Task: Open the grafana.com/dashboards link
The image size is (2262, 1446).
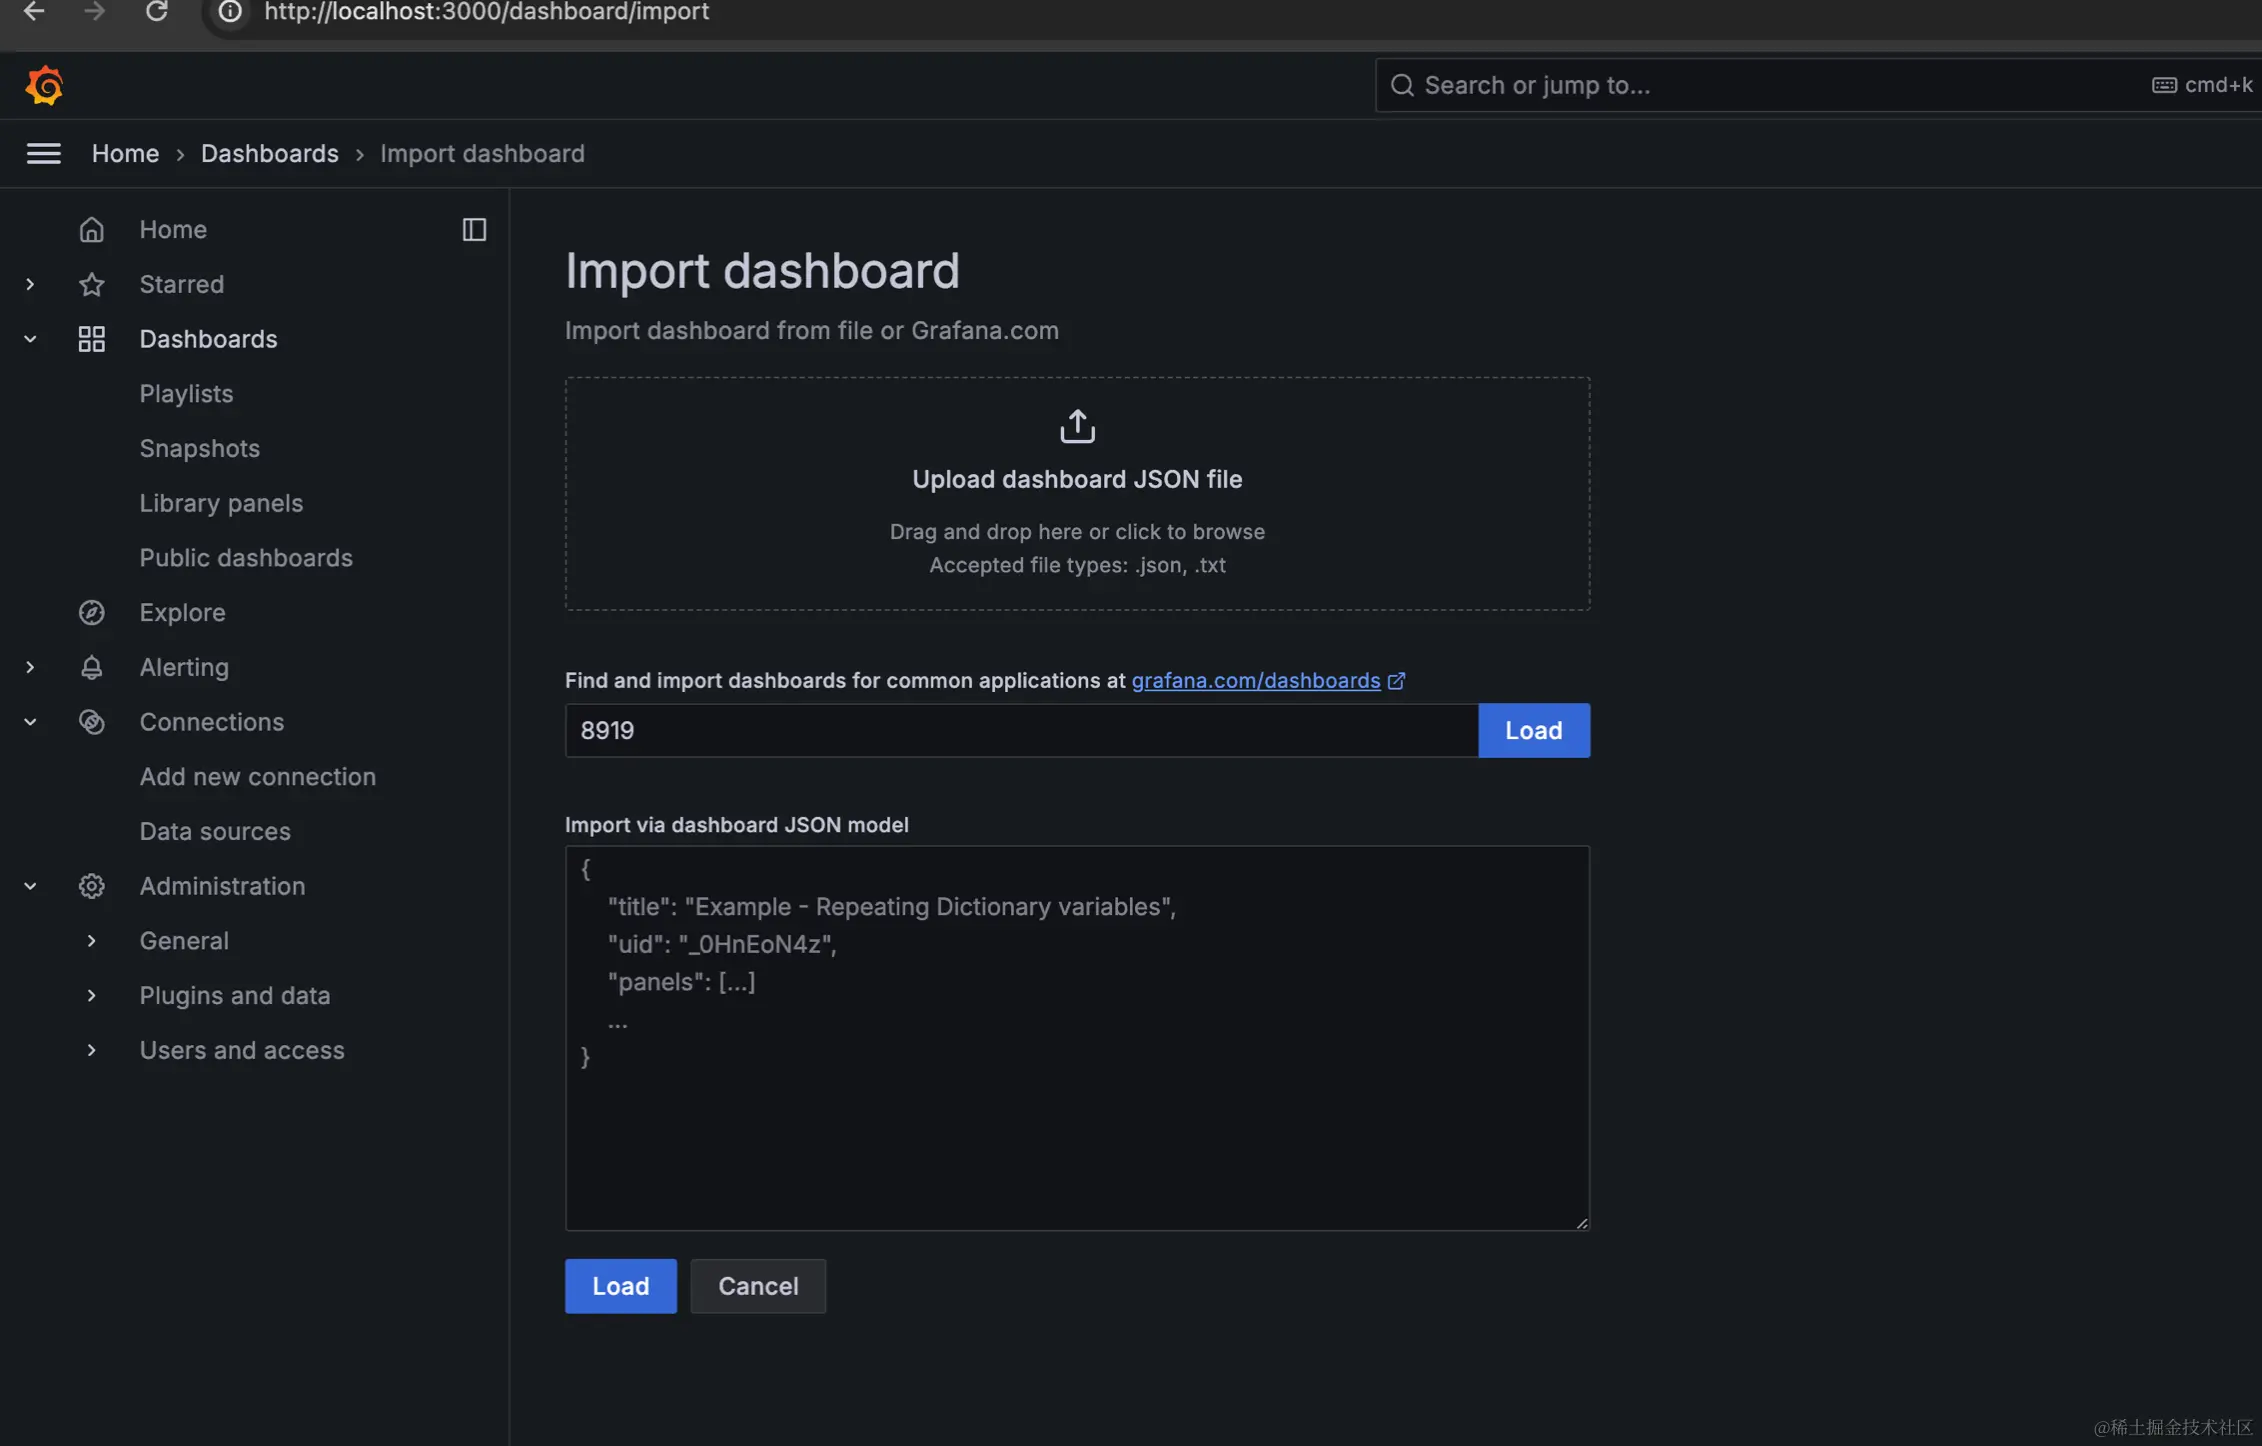Action: point(1255,681)
